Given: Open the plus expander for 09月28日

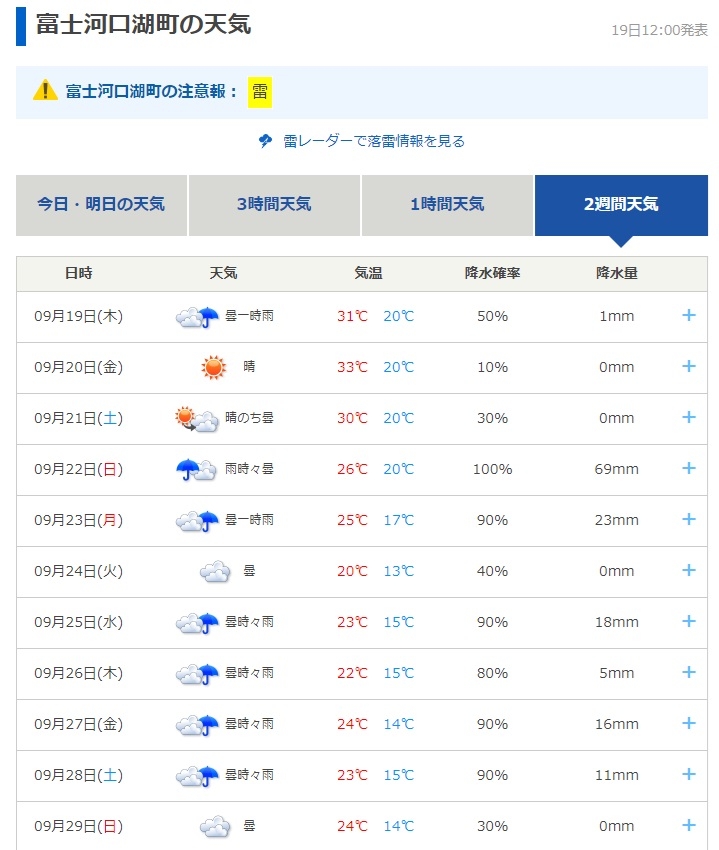Looking at the screenshot, I should [x=688, y=774].
